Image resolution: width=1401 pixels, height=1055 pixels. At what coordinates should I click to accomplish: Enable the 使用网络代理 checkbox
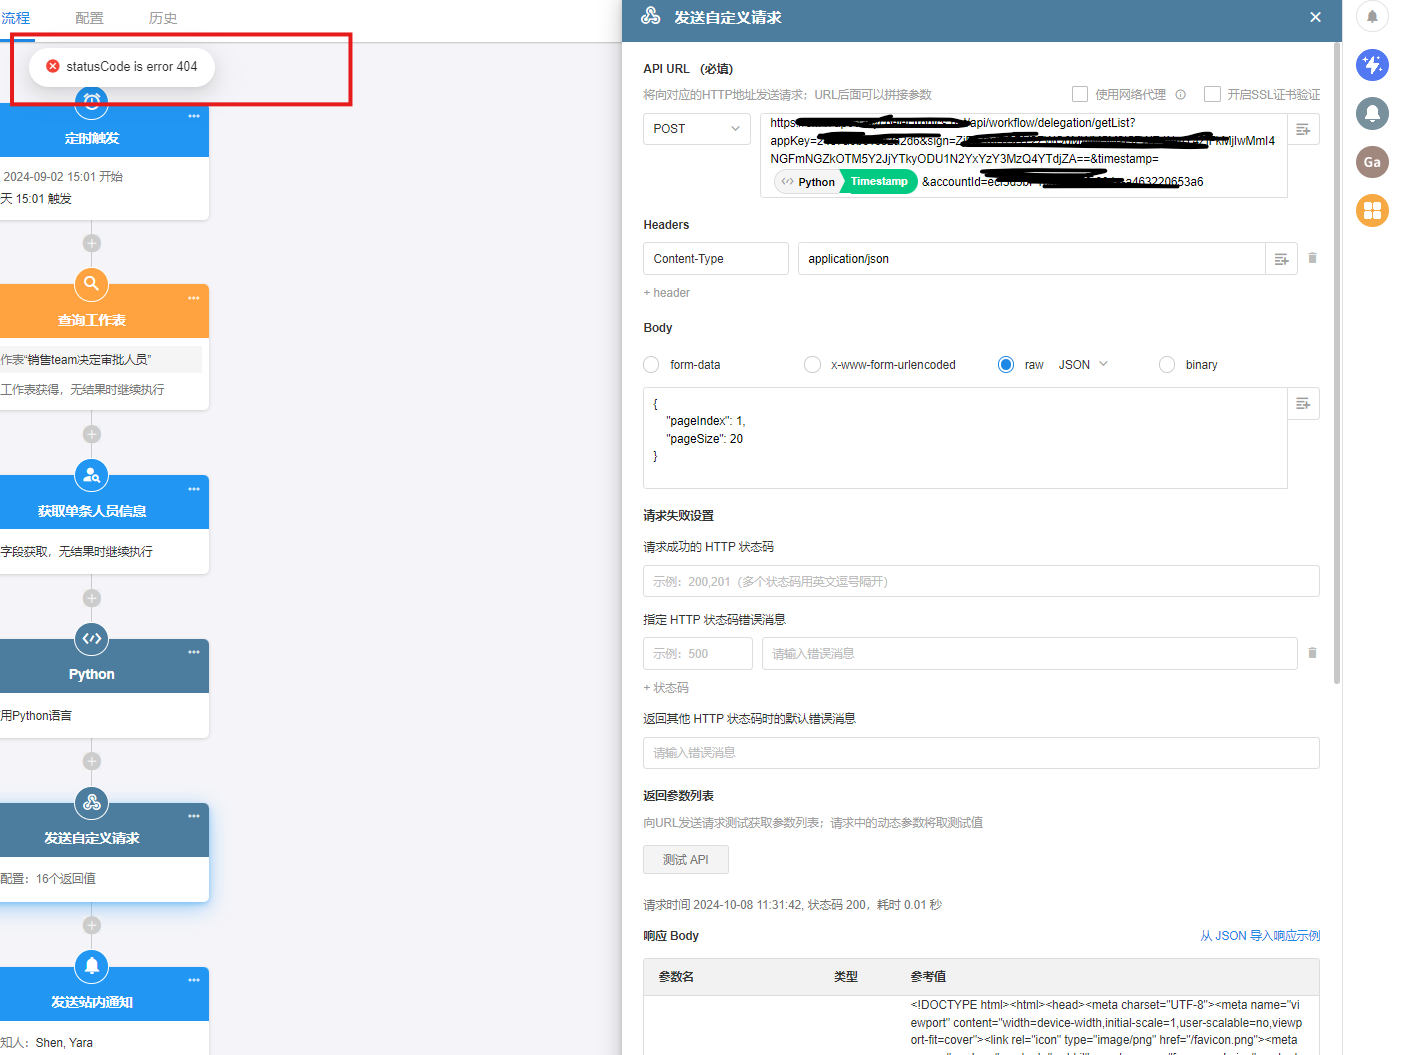(1080, 94)
